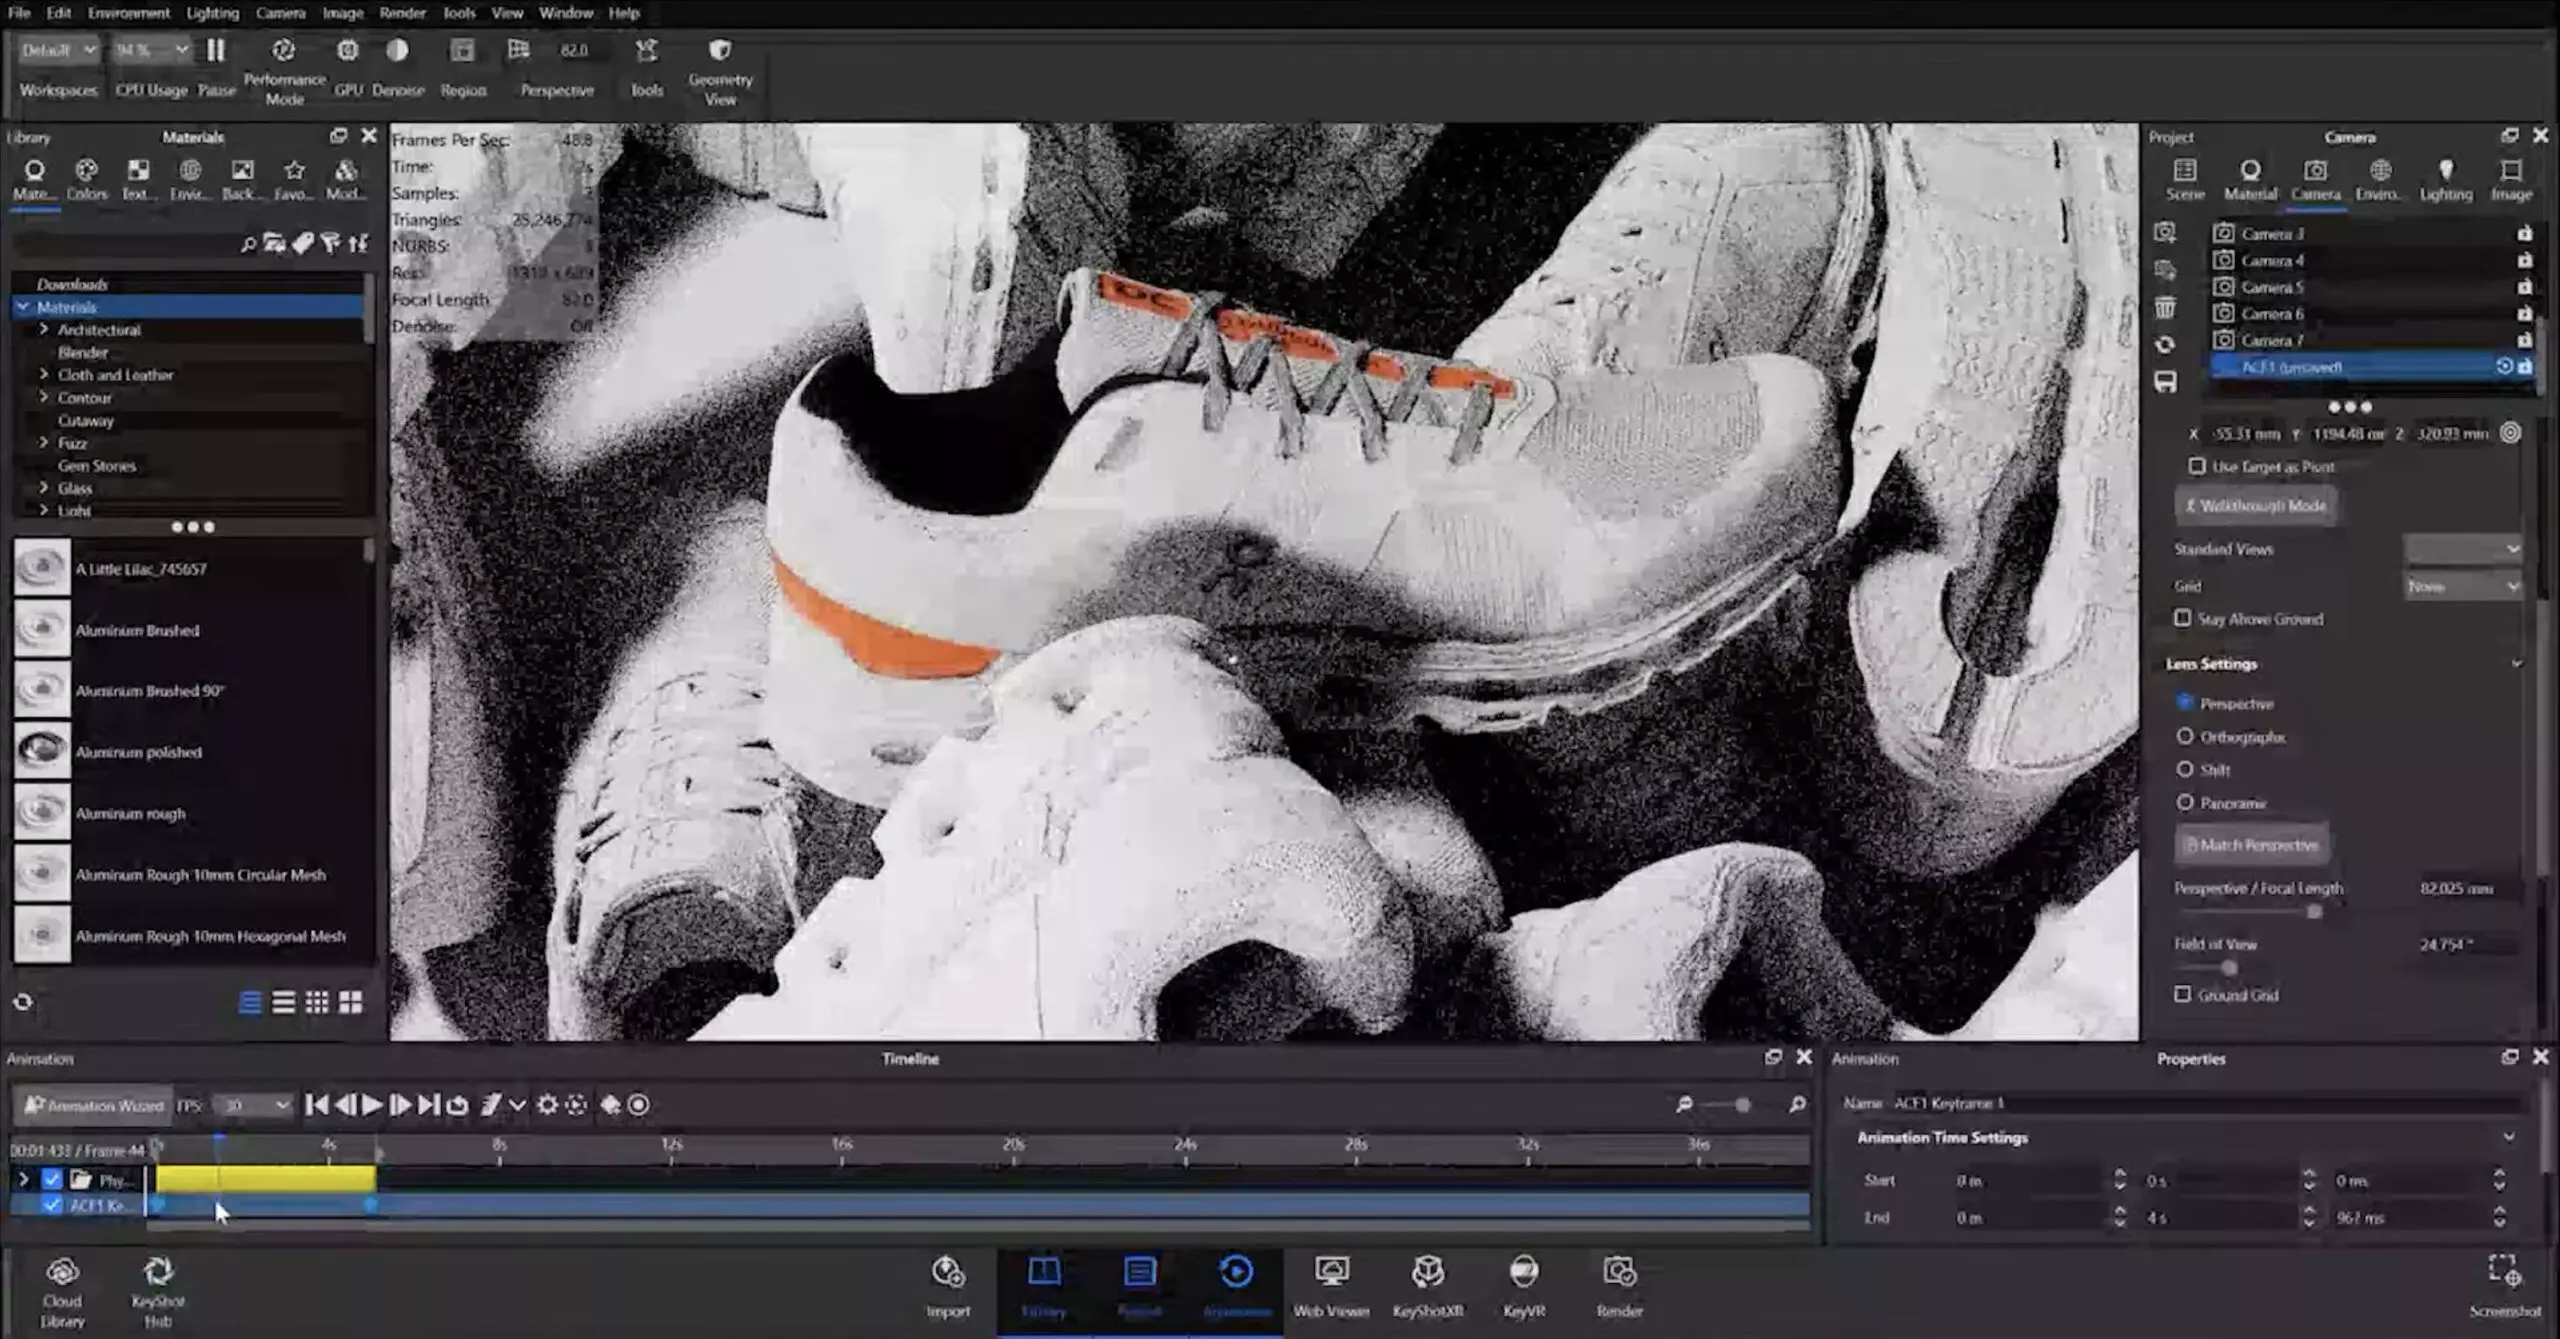Open the Import icon in bottom toolbar
The width and height of the screenshot is (2560, 1339).
[x=947, y=1273]
